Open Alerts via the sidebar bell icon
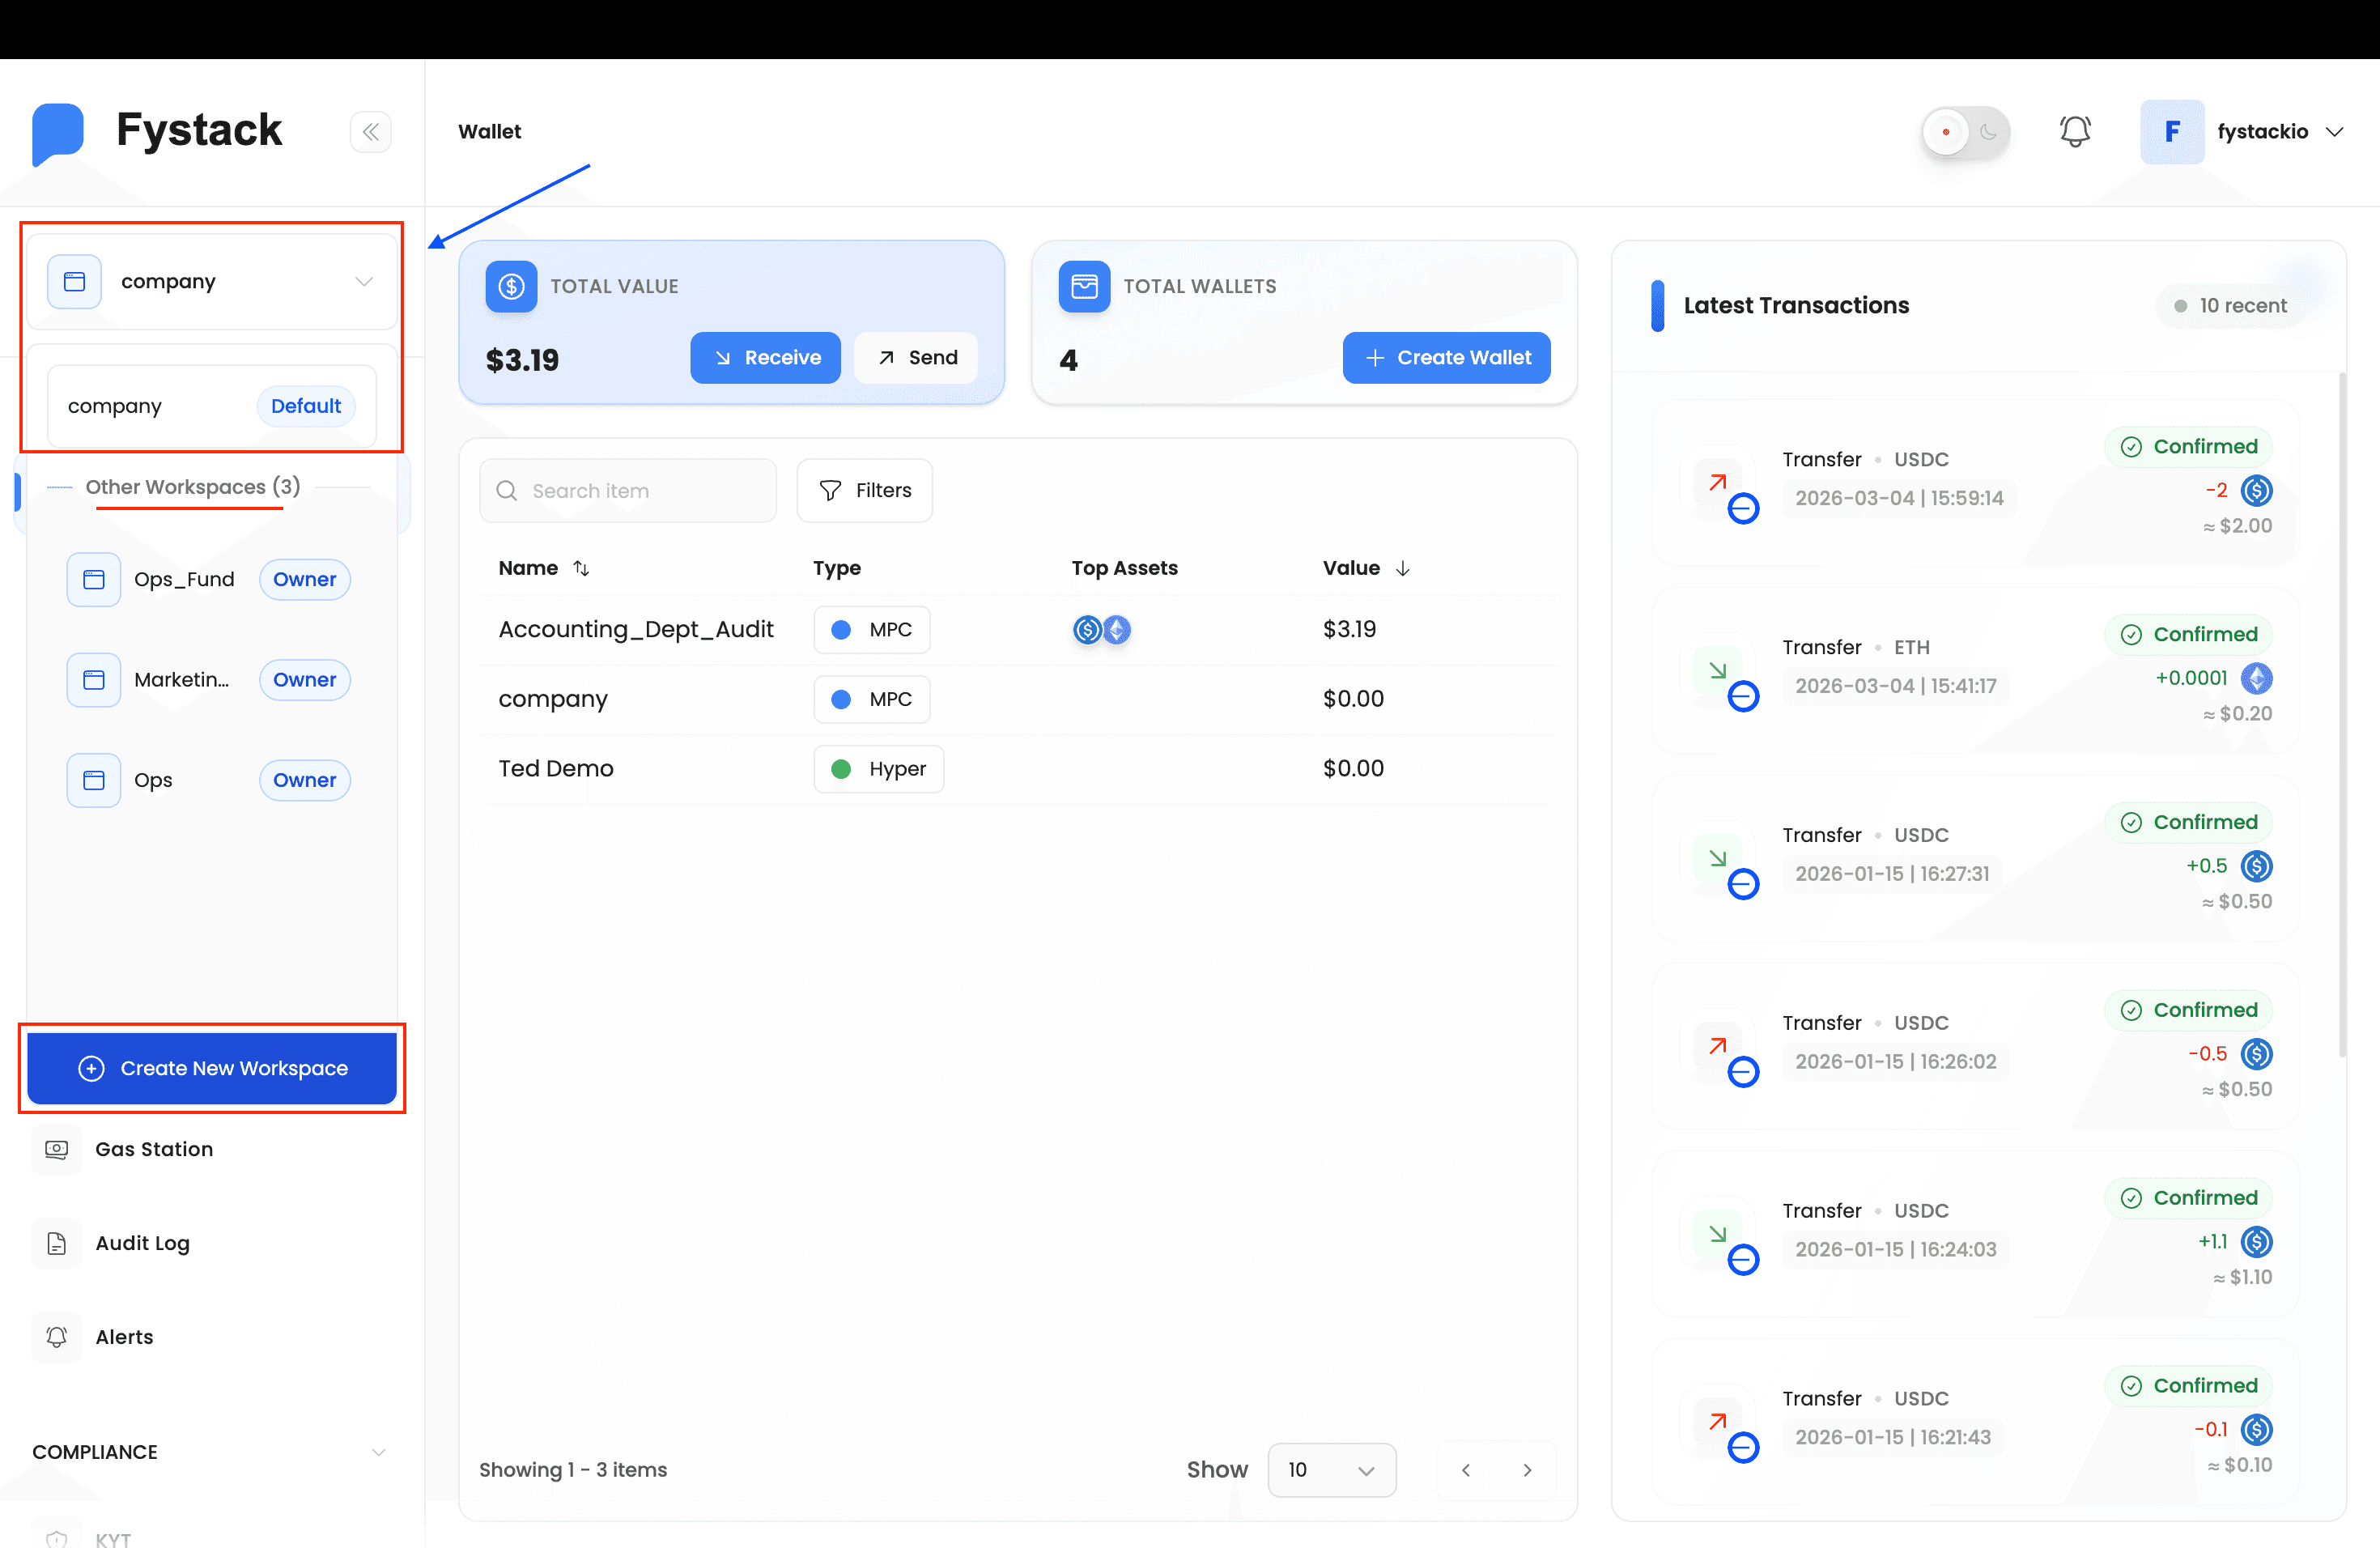The height and width of the screenshot is (1548, 2380). pyautogui.click(x=56, y=1337)
